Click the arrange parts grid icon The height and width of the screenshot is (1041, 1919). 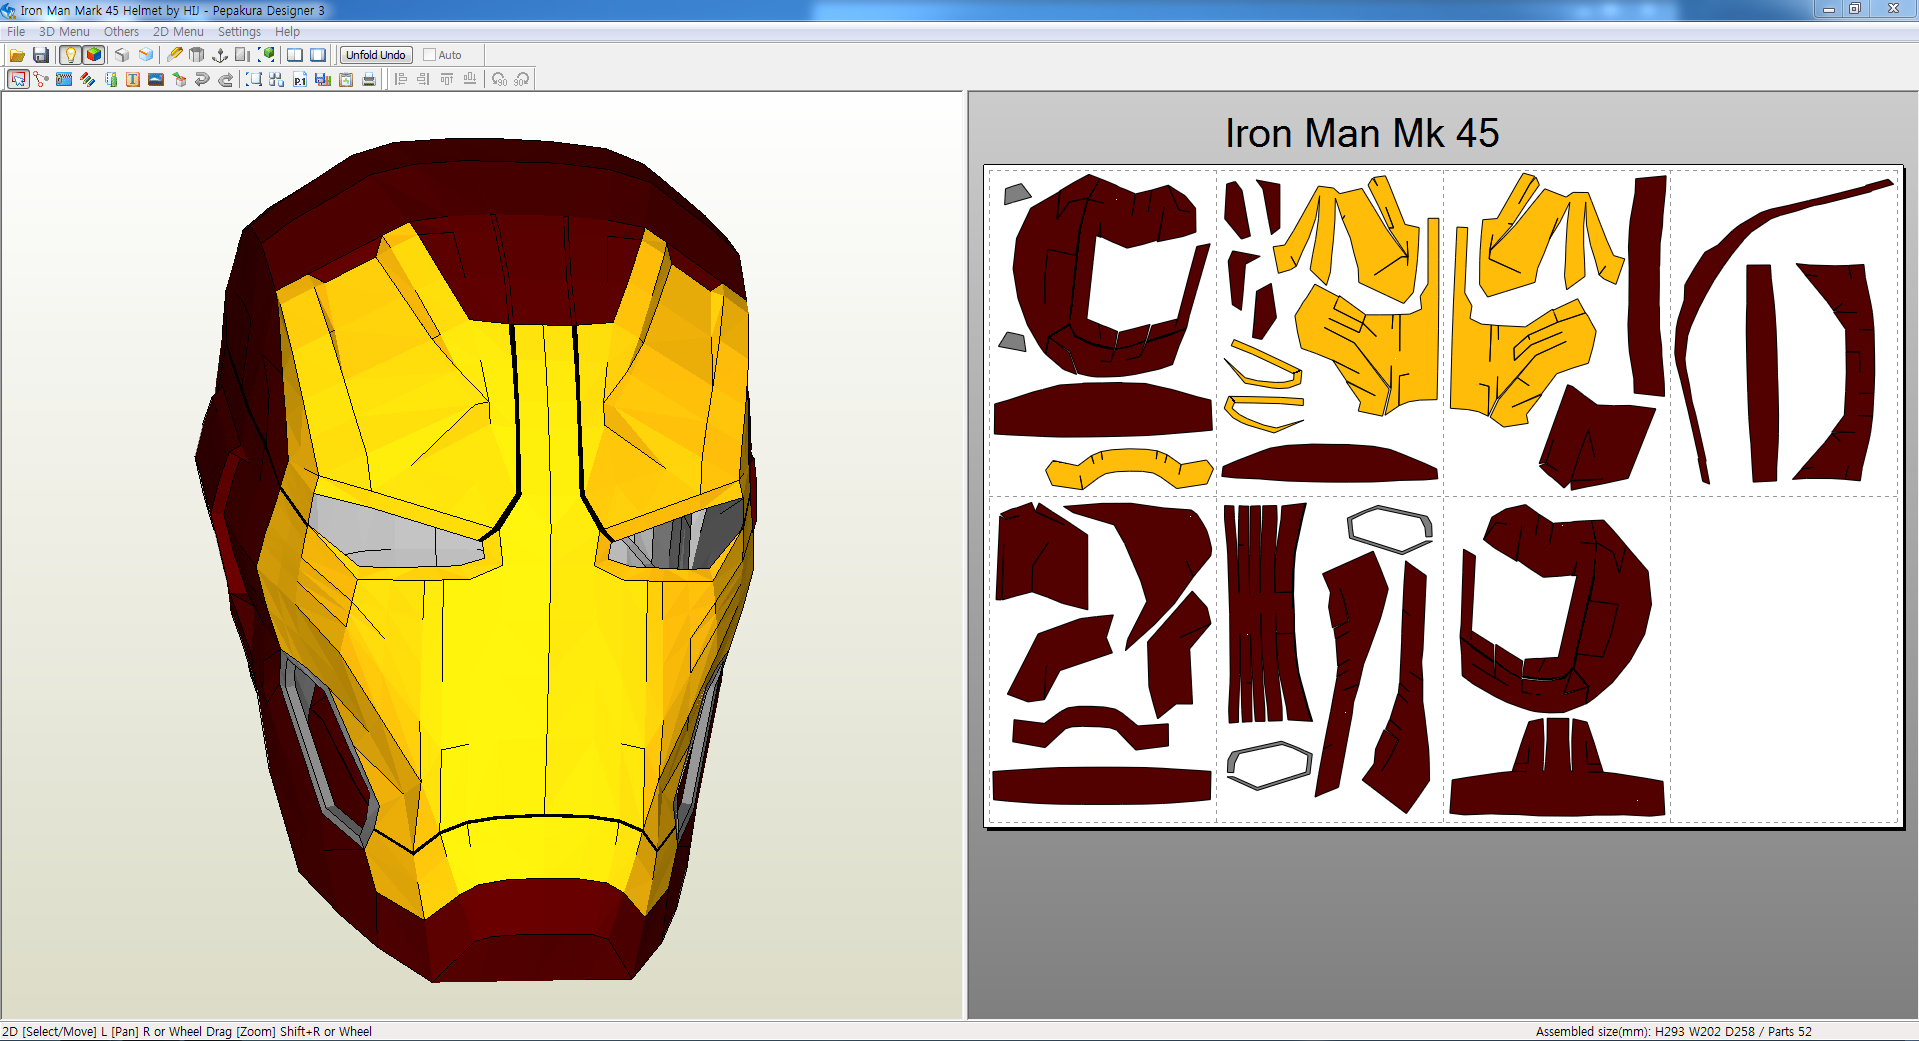click(277, 79)
